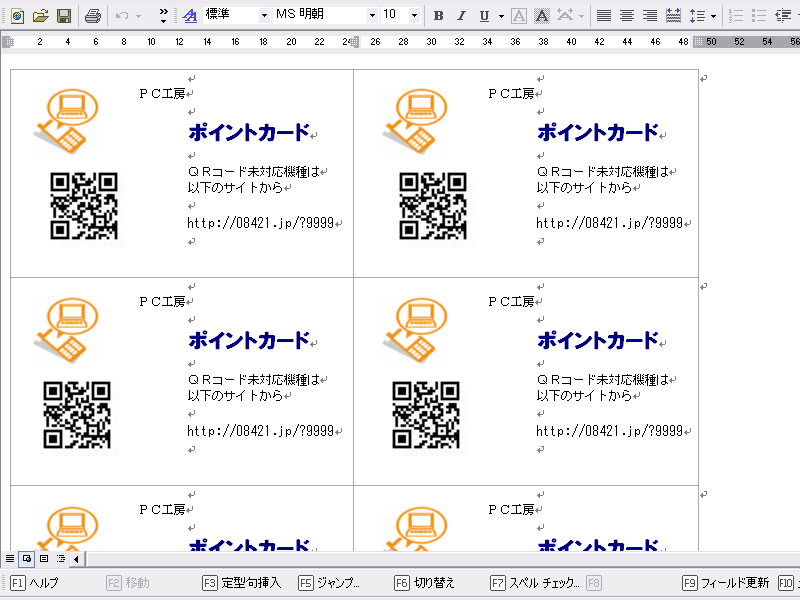Click http://08421.jp/?9999 in top-left card
The height and width of the screenshot is (600, 800).
click(x=260, y=223)
